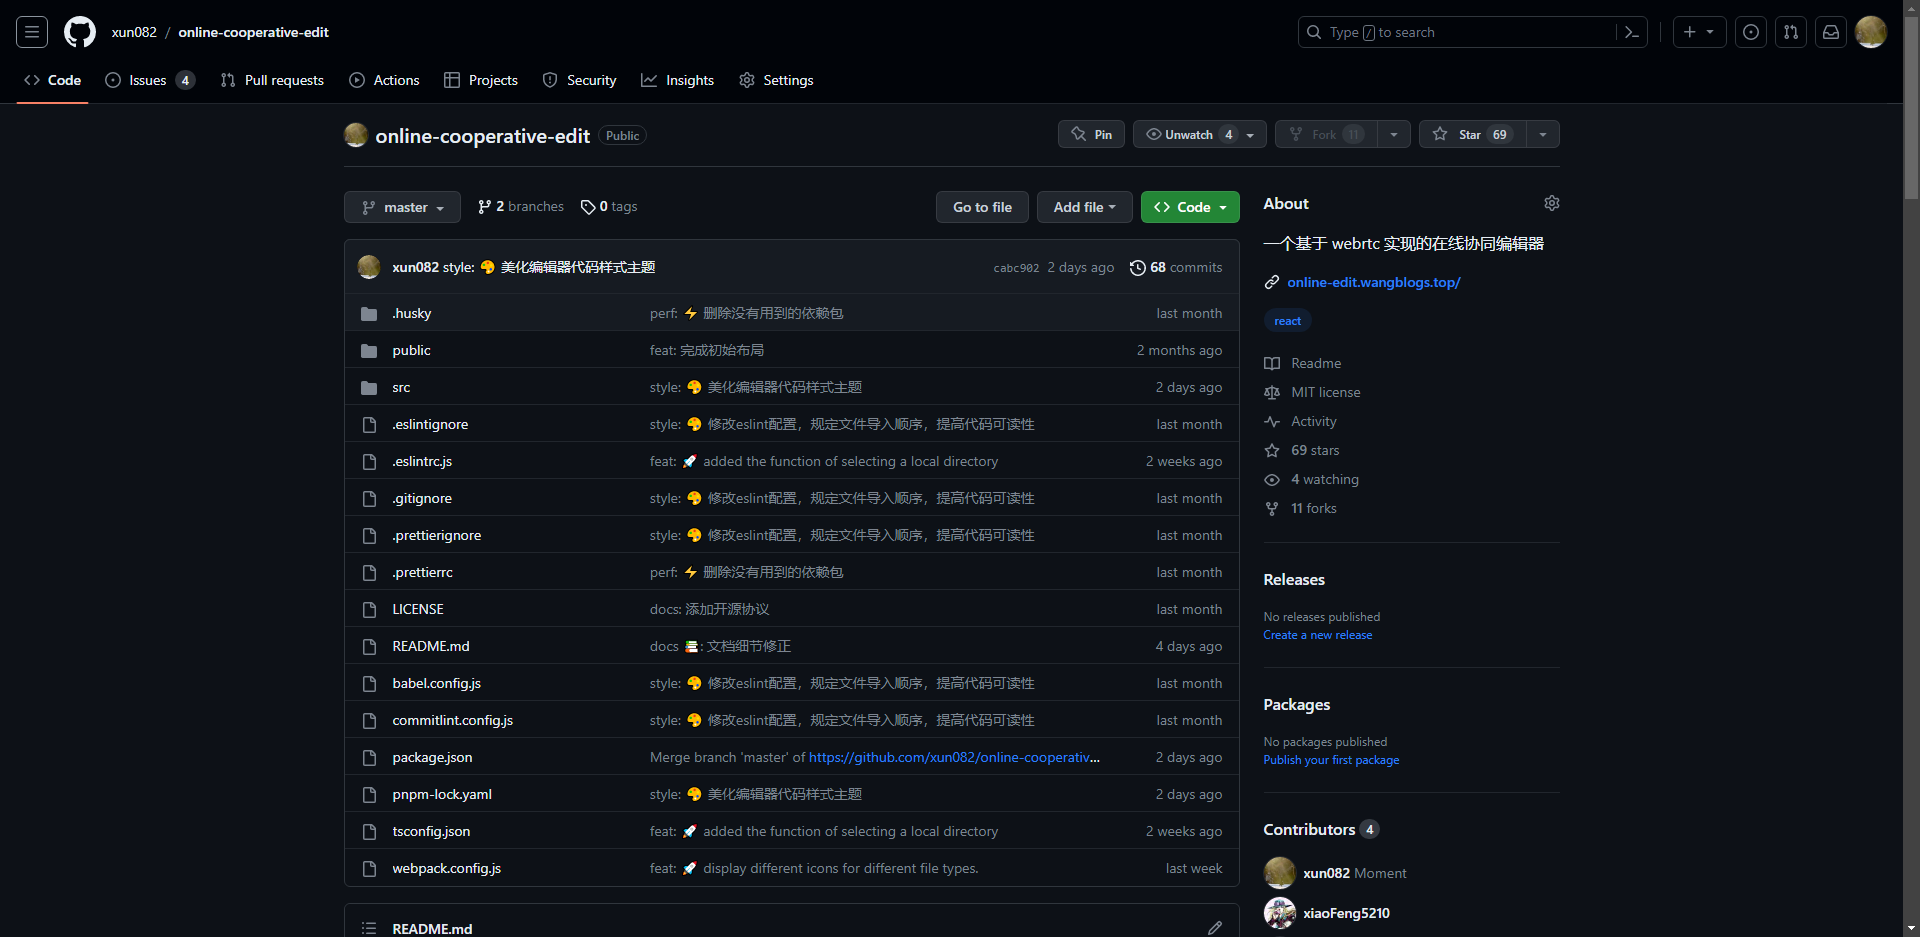
Task: Open the user avatar menu in the header
Action: pyautogui.click(x=1871, y=32)
